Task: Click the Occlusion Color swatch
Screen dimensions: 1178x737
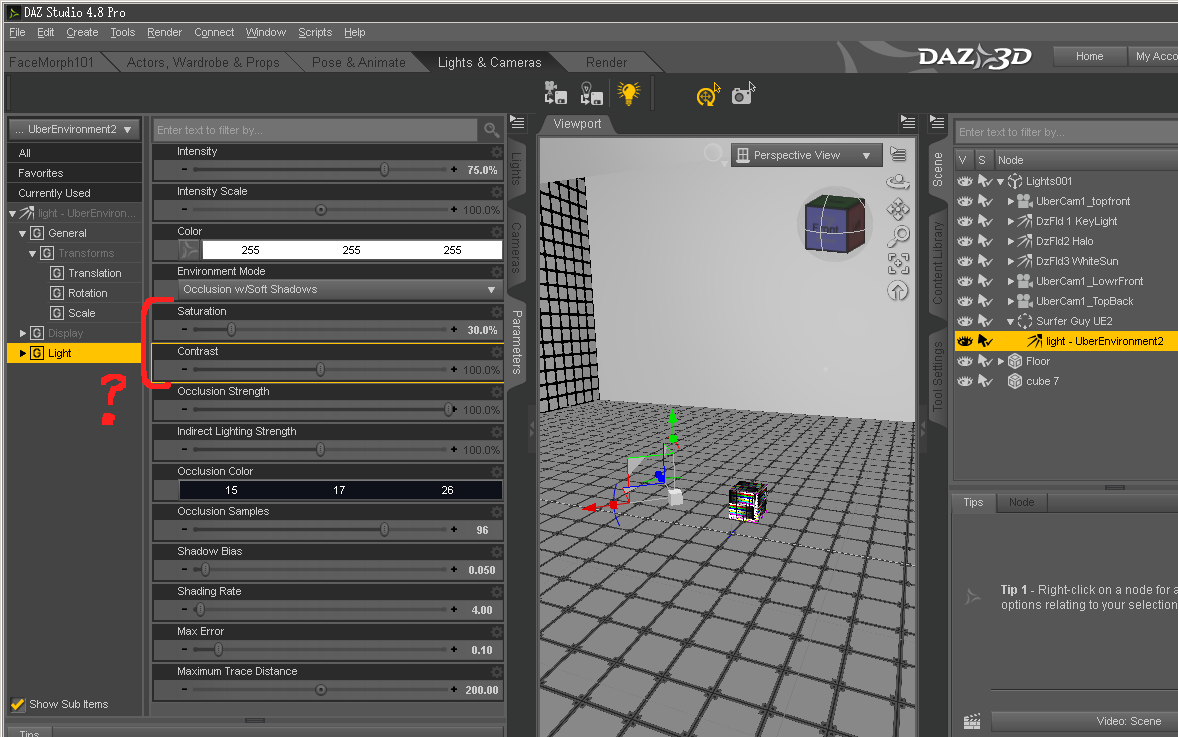Action: pyautogui.click(x=340, y=490)
